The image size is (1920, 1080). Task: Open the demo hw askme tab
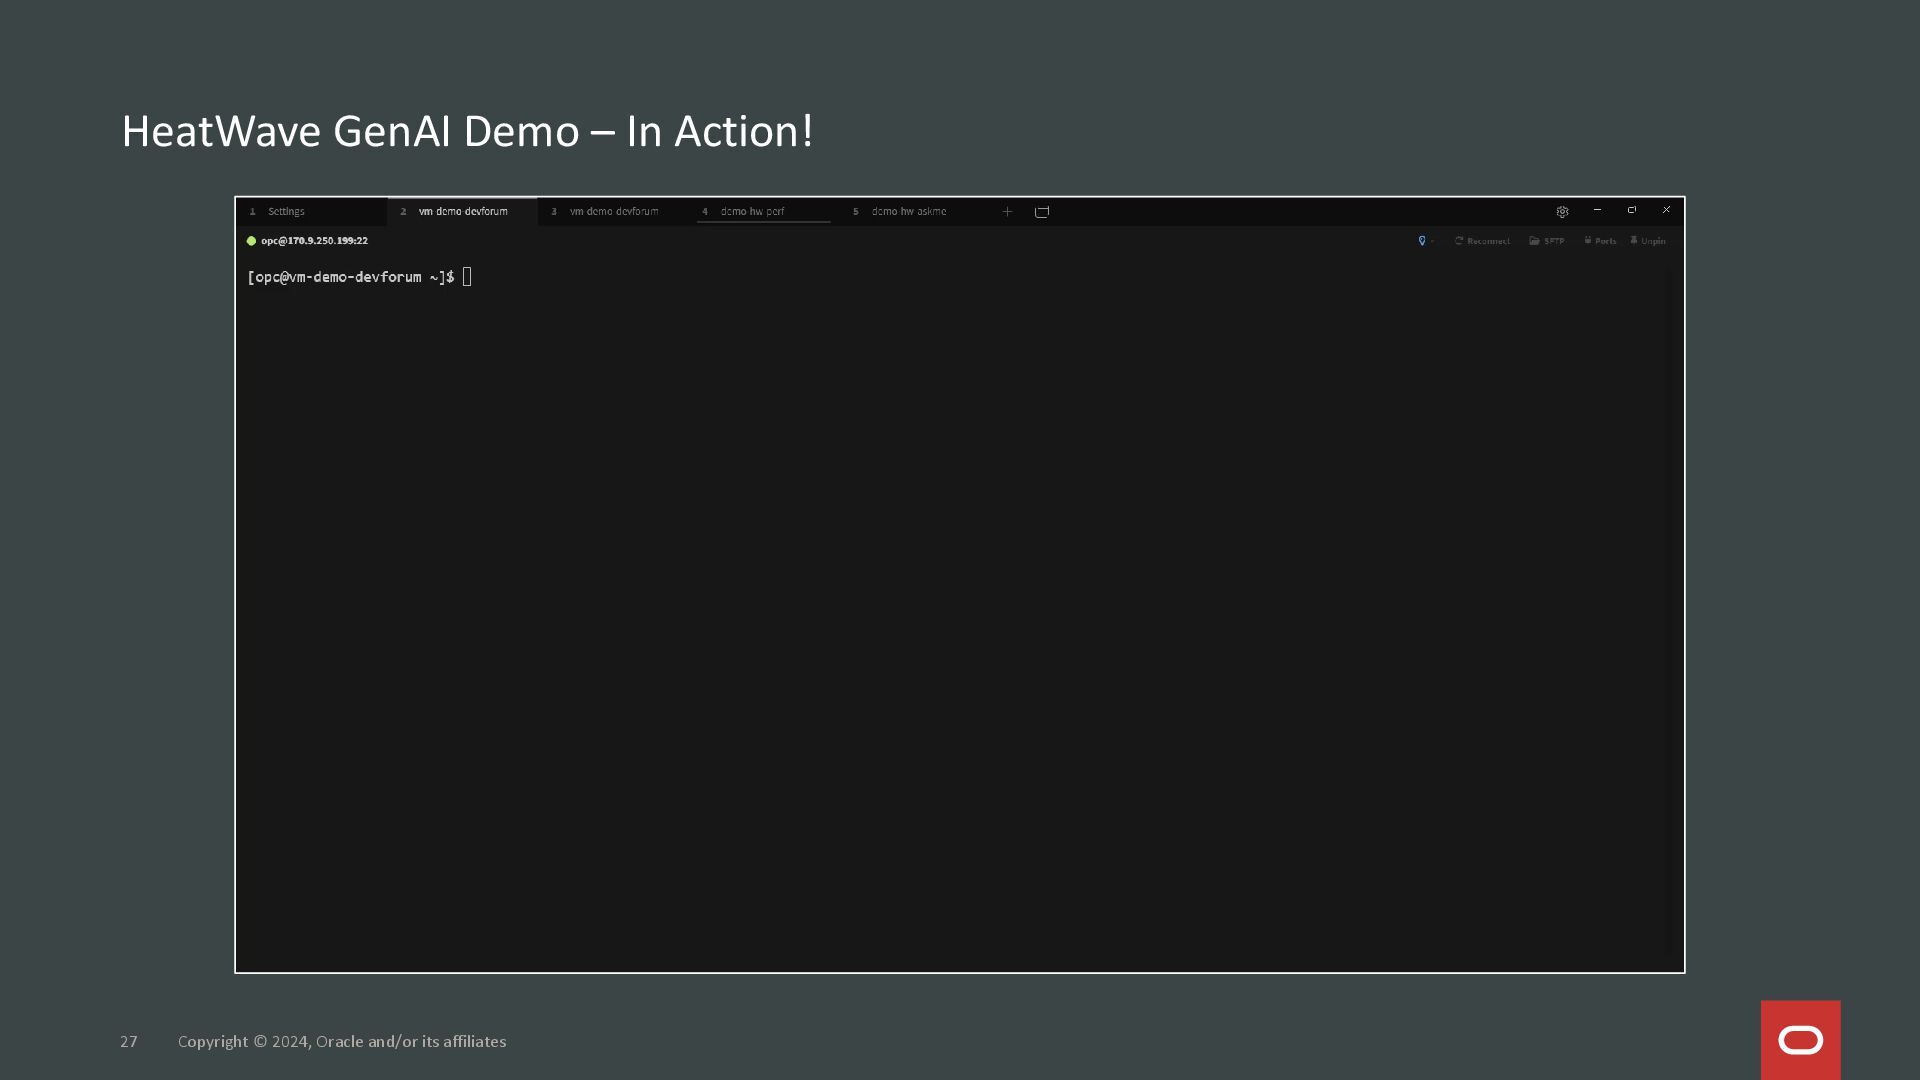908,212
